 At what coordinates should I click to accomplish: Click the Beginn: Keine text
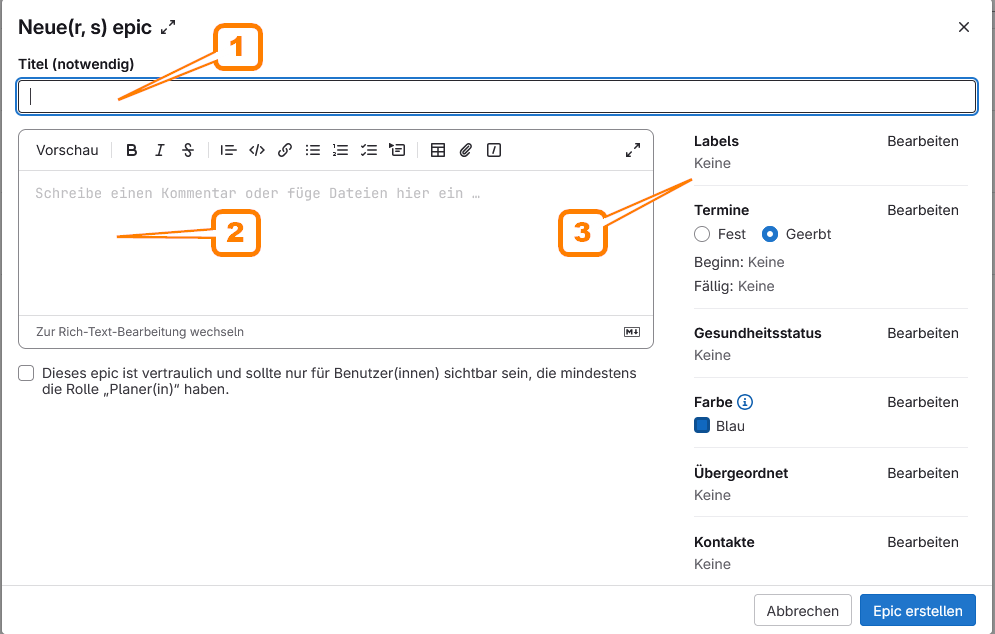pos(739,262)
